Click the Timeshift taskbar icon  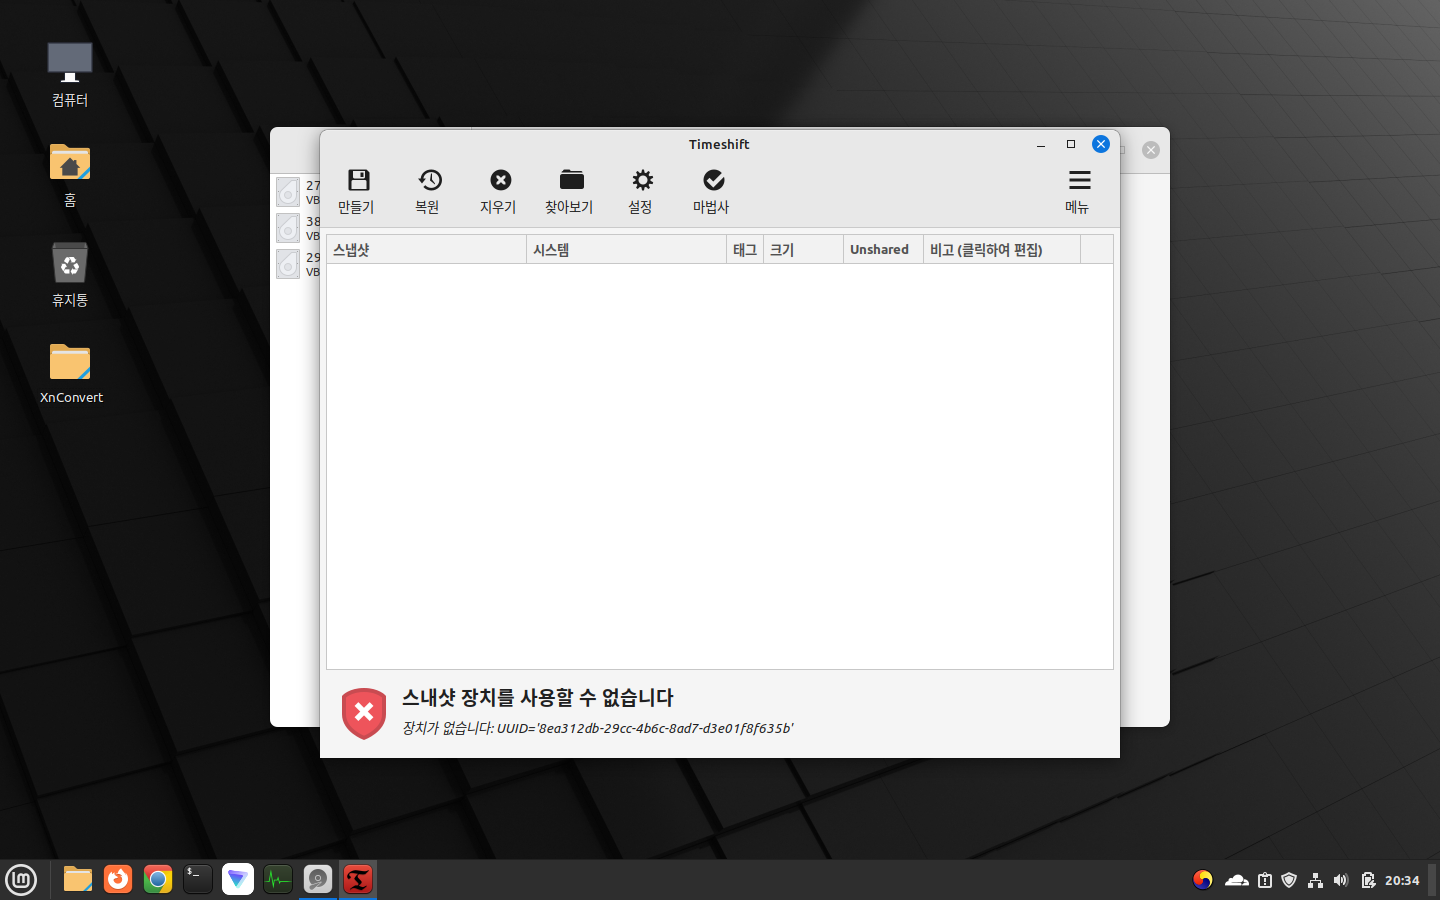pos(358,880)
